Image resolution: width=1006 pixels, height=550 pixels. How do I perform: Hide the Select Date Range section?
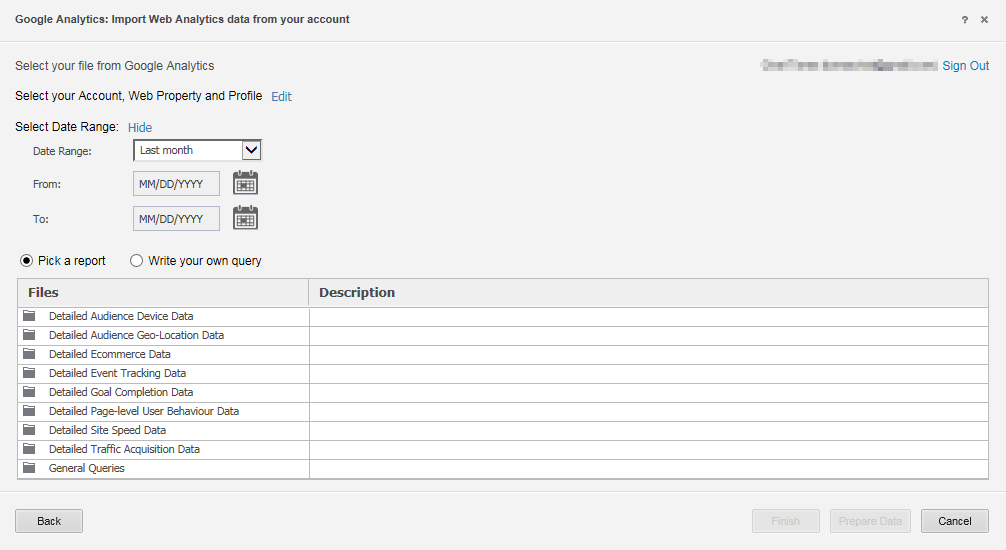(x=140, y=127)
